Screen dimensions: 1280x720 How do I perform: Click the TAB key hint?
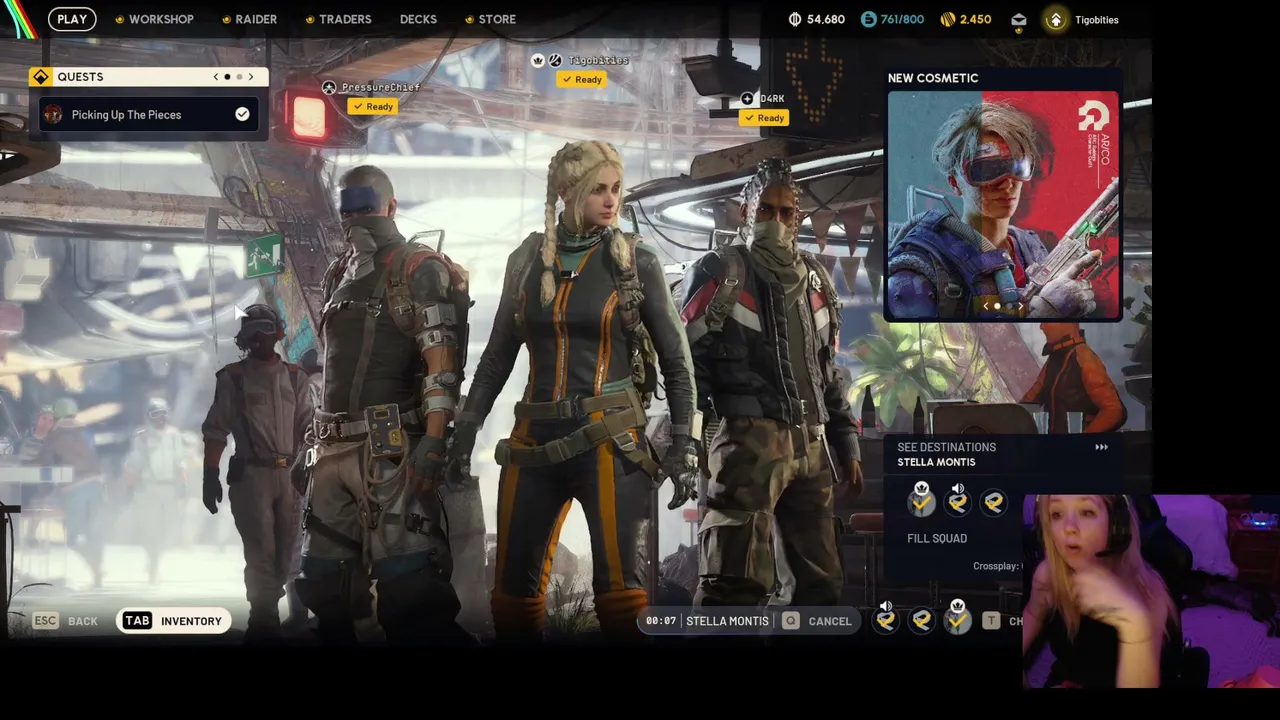137,621
